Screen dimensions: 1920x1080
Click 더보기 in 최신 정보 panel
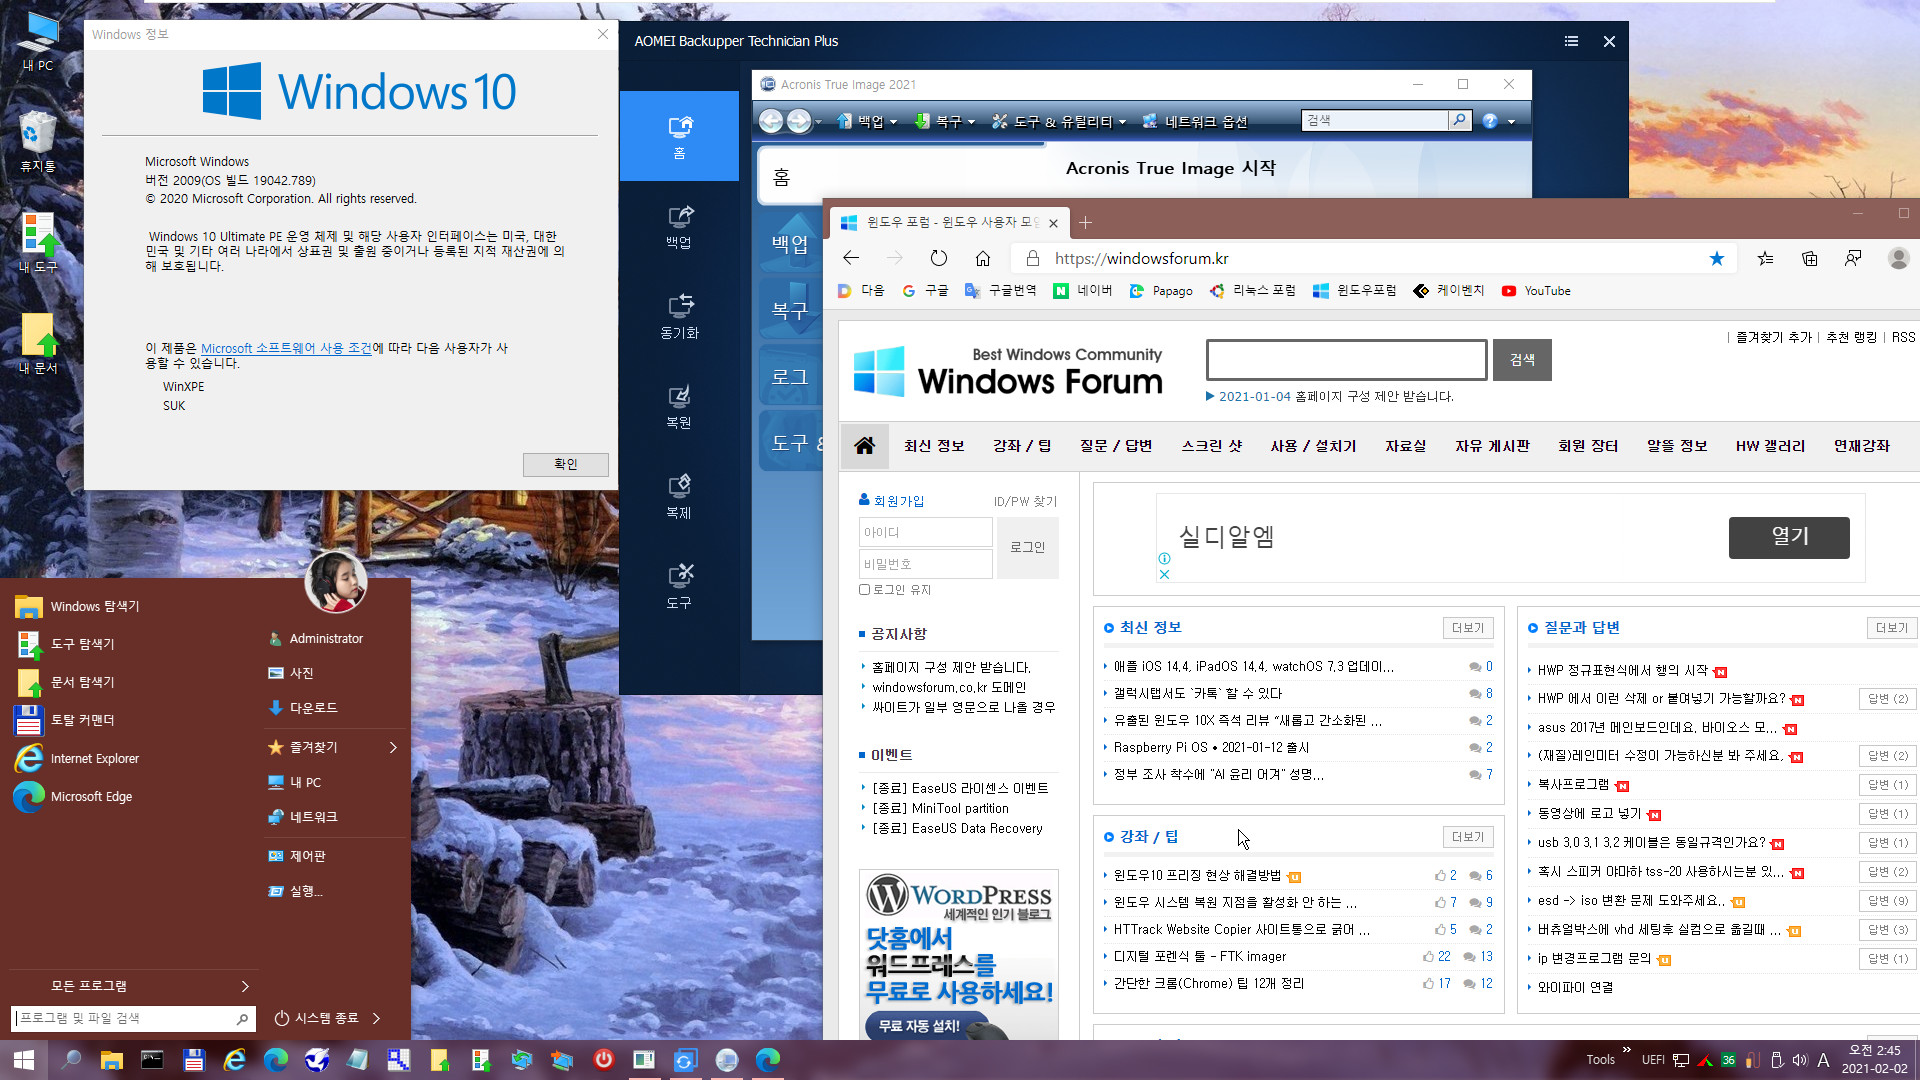pos(1468,628)
